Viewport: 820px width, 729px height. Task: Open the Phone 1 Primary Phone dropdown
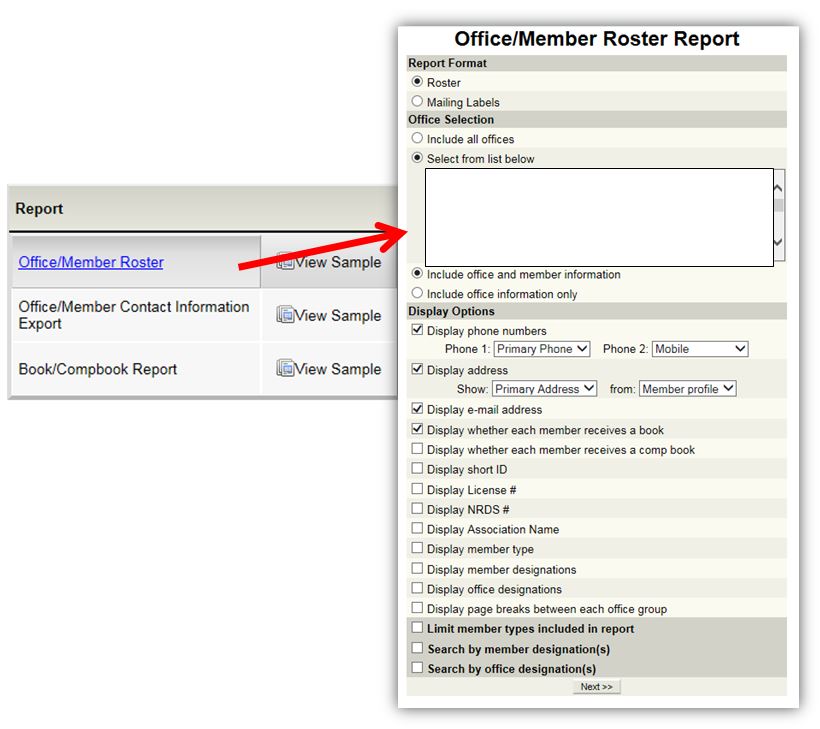tap(542, 349)
